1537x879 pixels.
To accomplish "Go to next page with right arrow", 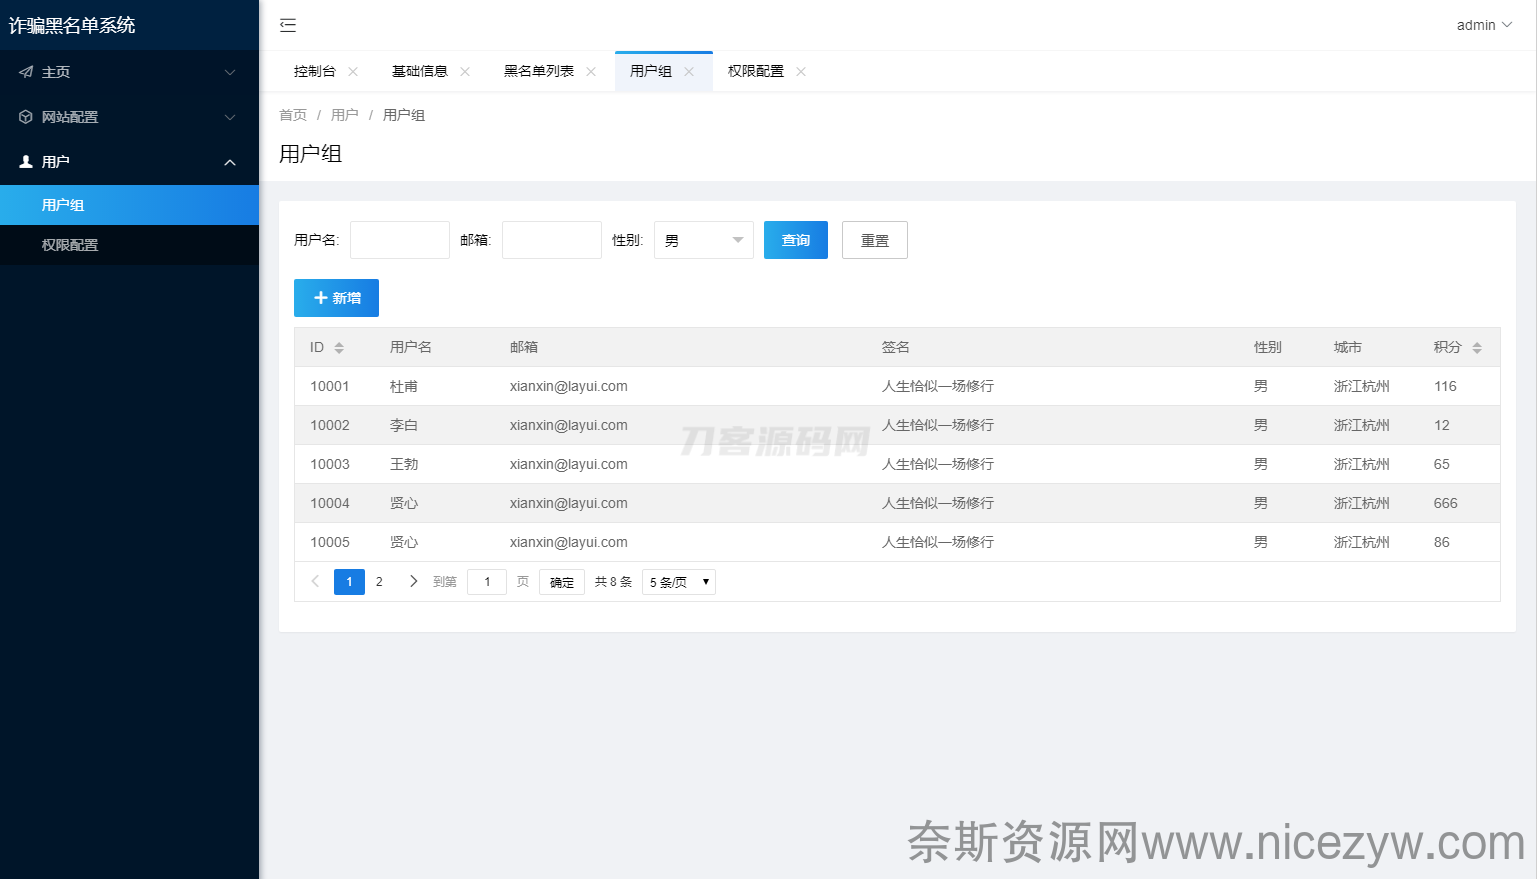I will pos(413,581).
